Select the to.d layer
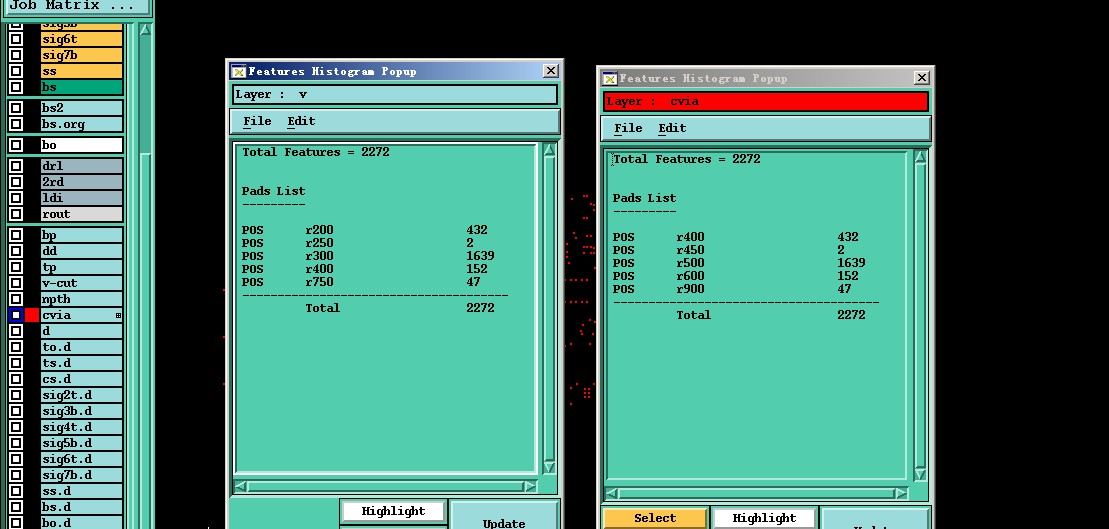1109x529 pixels. tap(82, 347)
